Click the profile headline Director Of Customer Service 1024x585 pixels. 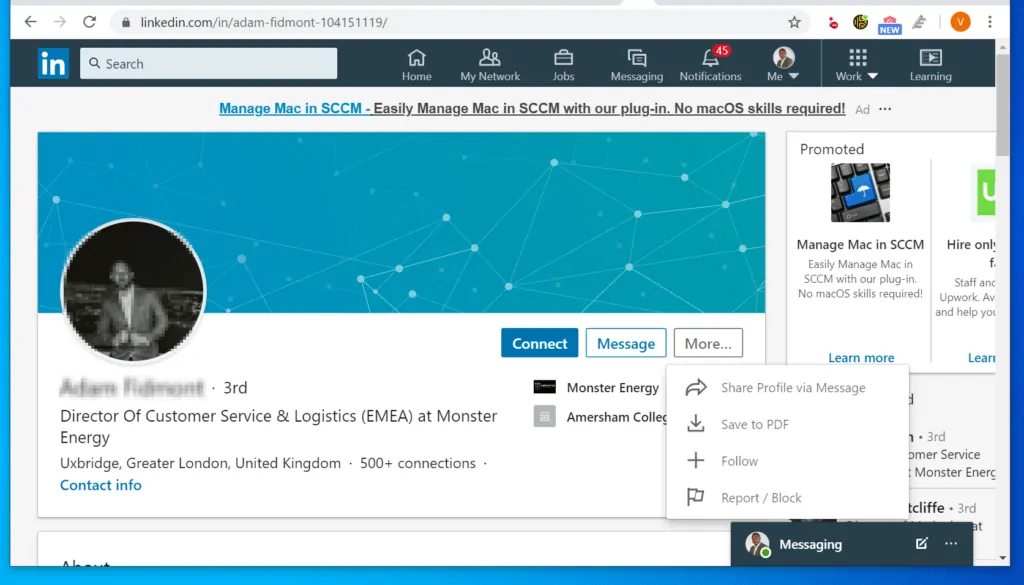pos(279,426)
